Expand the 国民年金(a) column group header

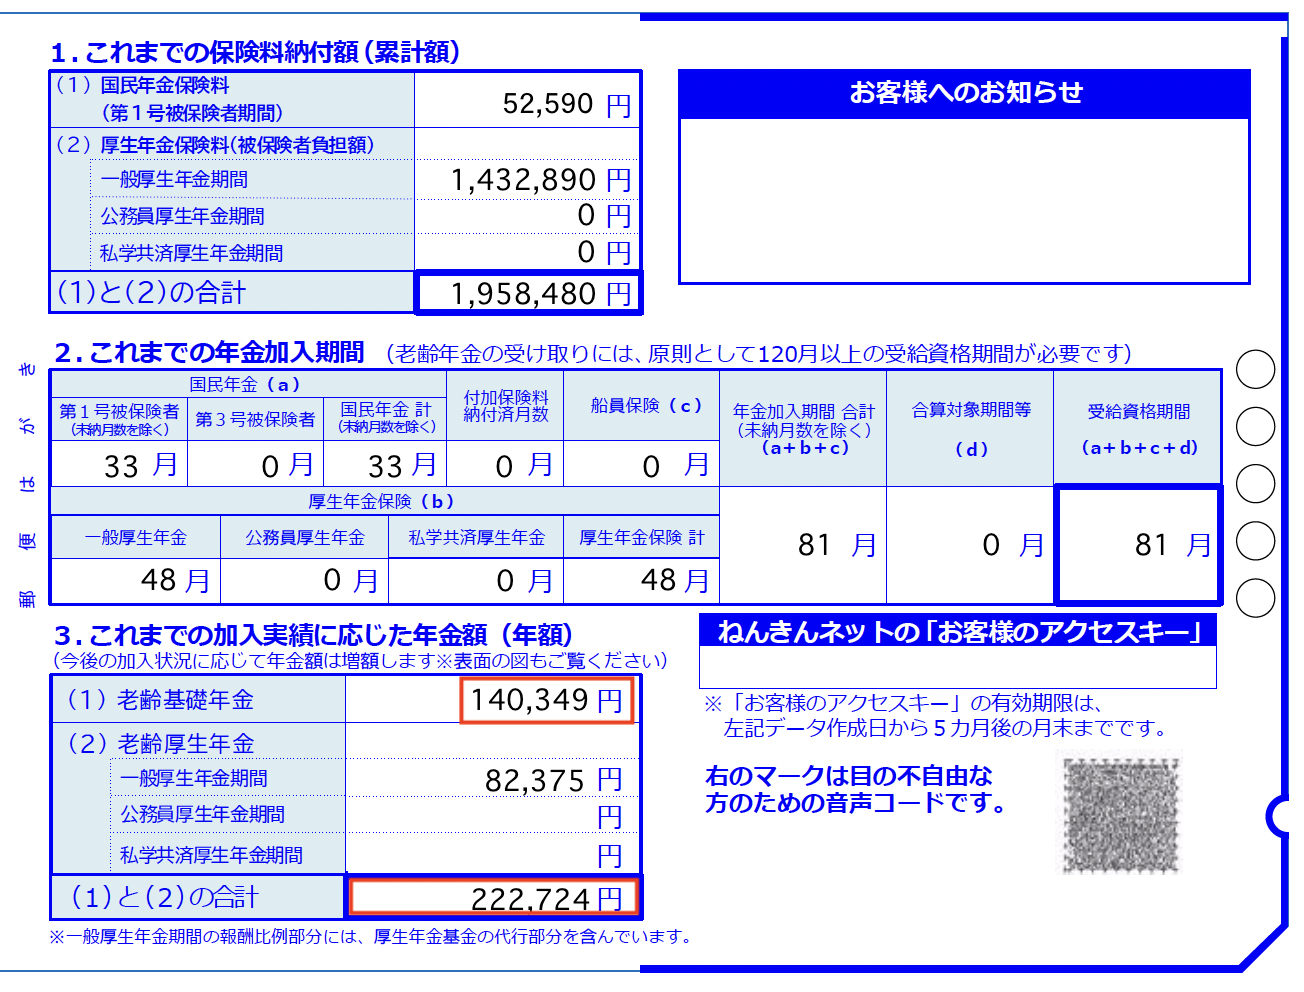click(246, 383)
